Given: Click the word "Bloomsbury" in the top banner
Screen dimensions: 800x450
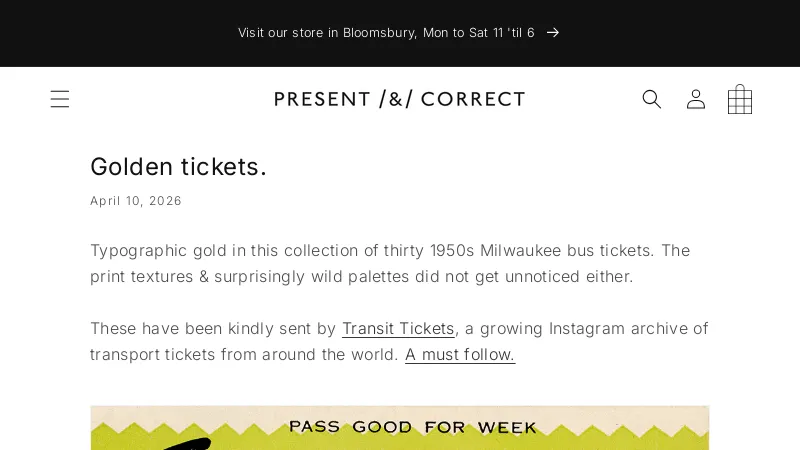Looking at the screenshot, I should (379, 33).
